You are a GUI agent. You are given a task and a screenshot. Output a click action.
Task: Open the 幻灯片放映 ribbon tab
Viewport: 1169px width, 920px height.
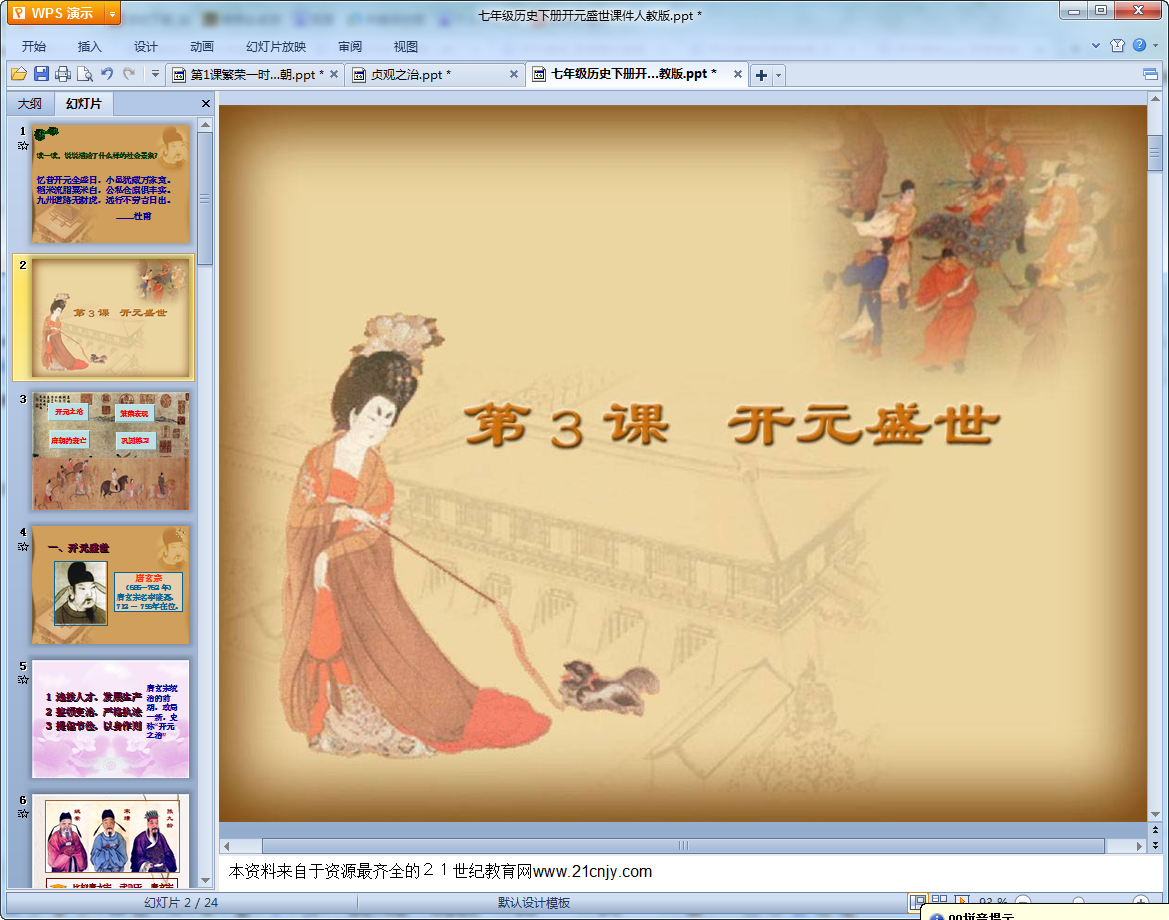pos(276,46)
